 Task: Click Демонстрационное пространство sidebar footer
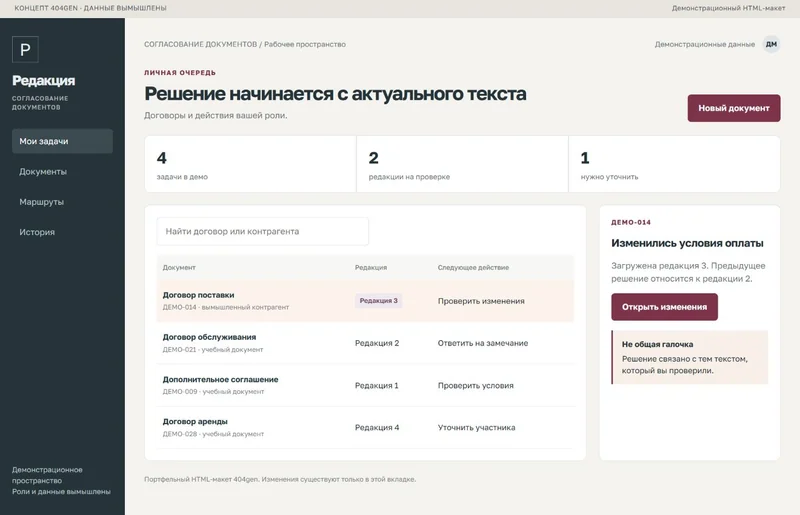pos(47,475)
